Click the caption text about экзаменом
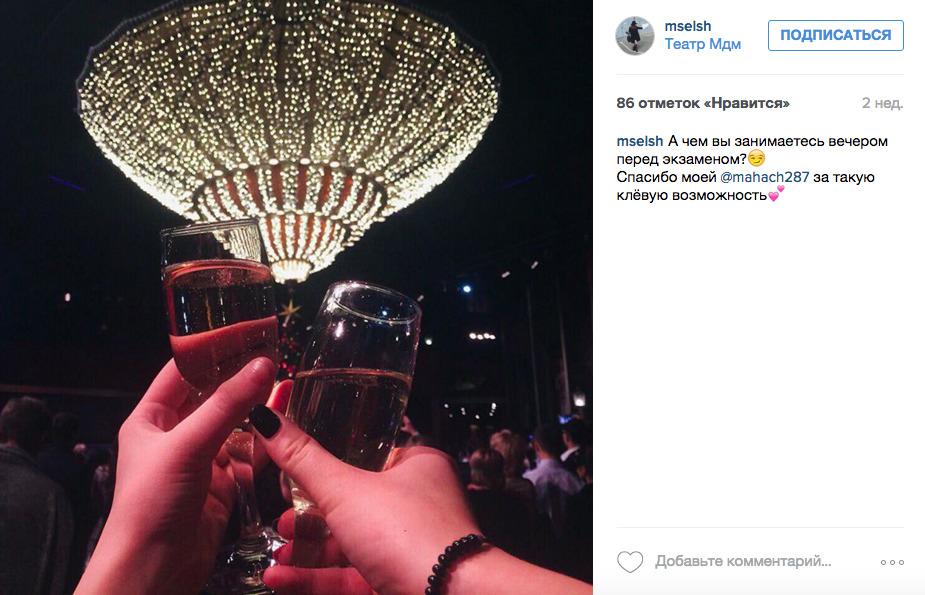Viewport: 925px width, 595px height. coord(752,150)
